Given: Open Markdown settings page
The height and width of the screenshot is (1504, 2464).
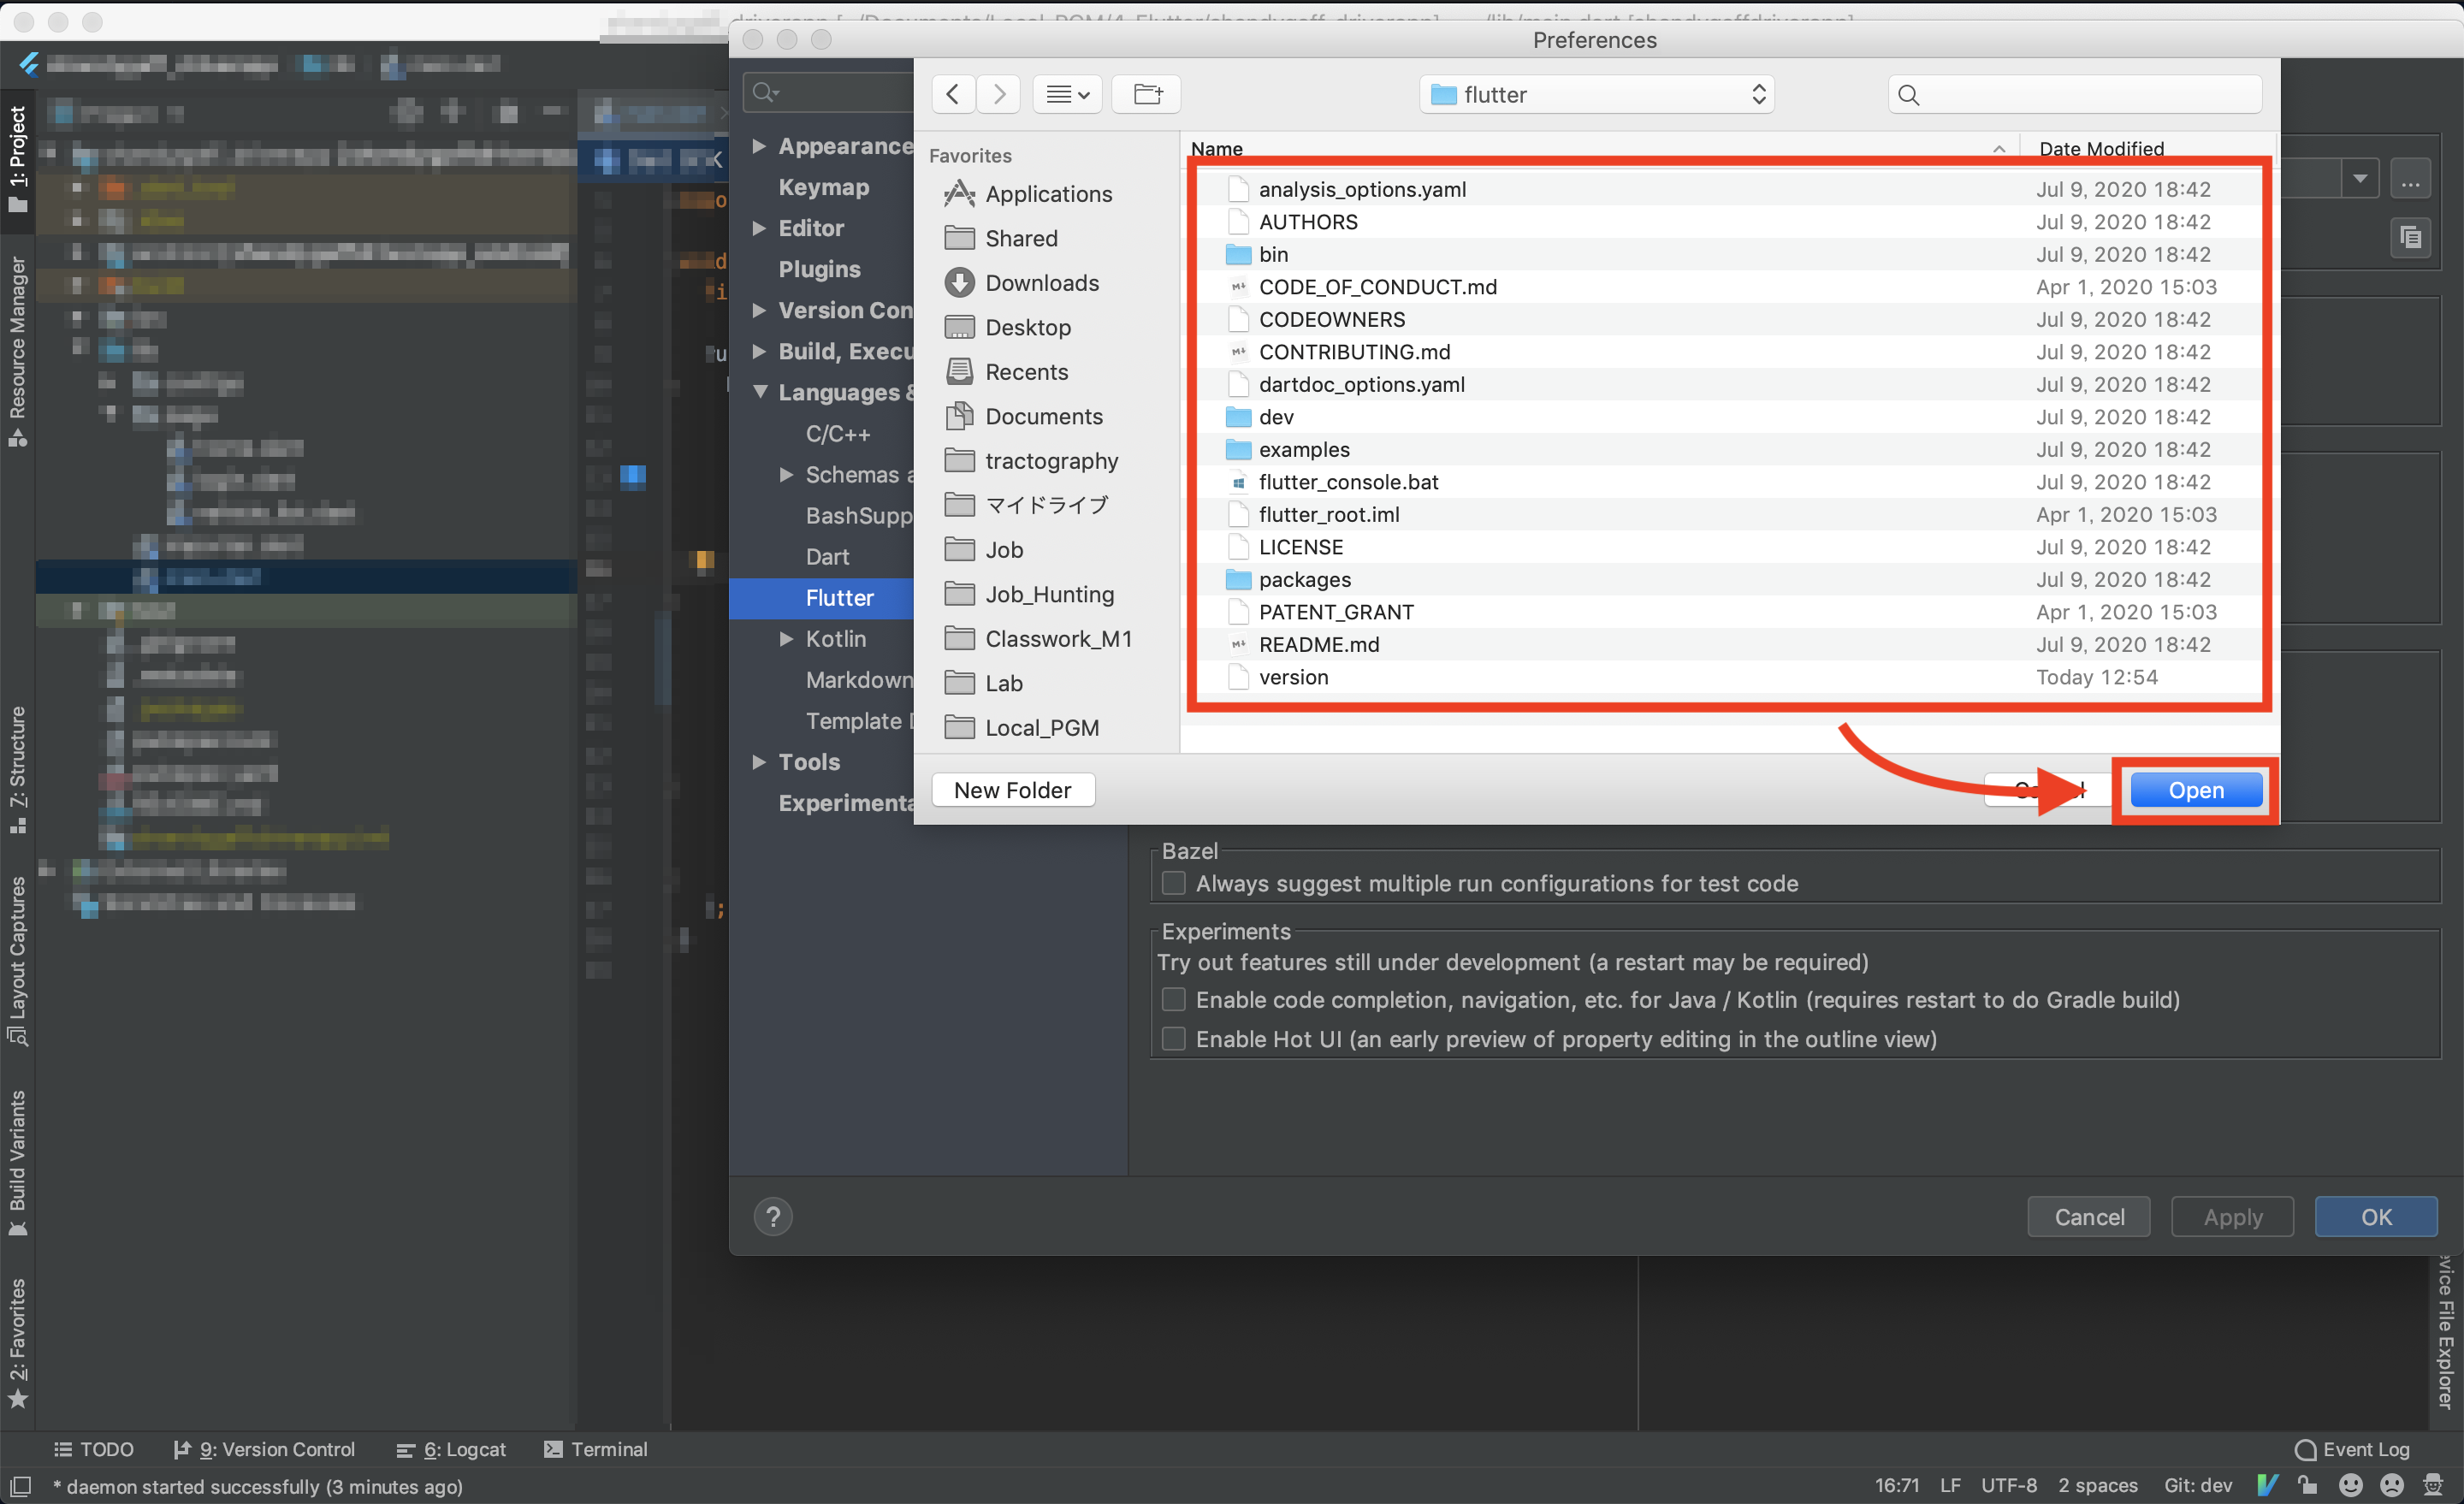Looking at the screenshot, I should (858, 679).
